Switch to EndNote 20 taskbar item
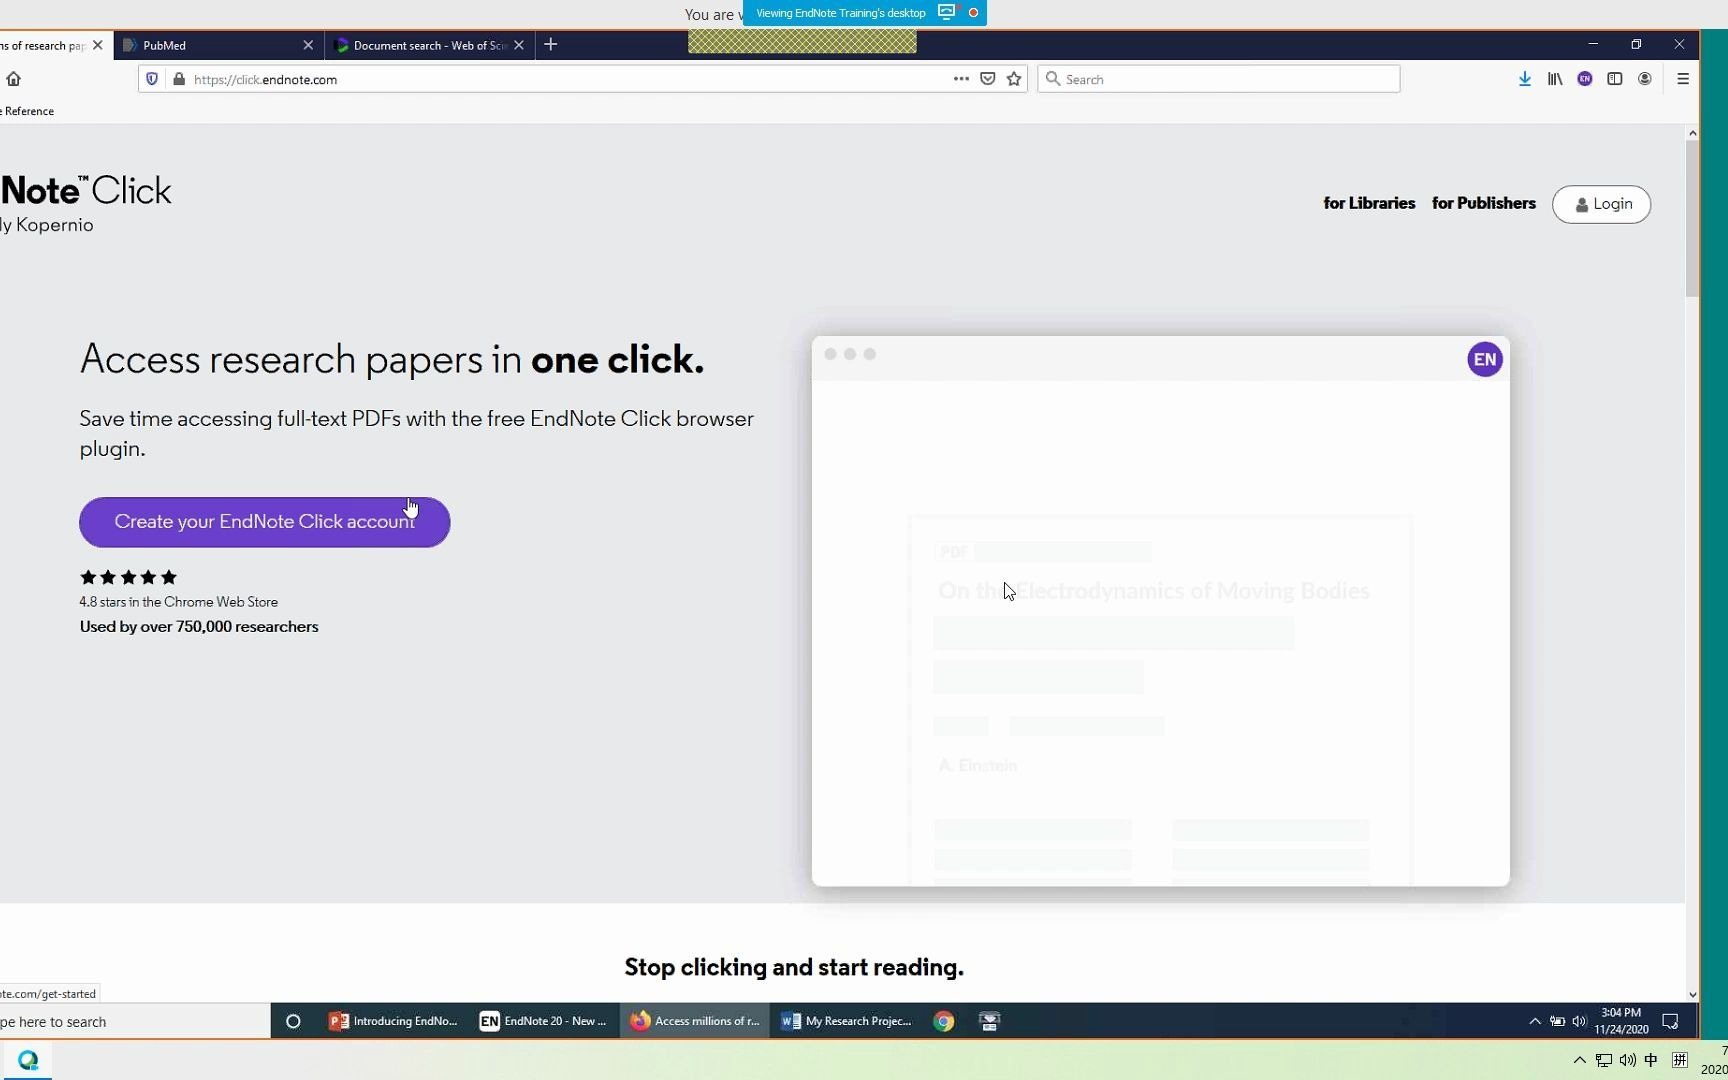Screen dimensions: 1728x1080 coord(544,1021)
